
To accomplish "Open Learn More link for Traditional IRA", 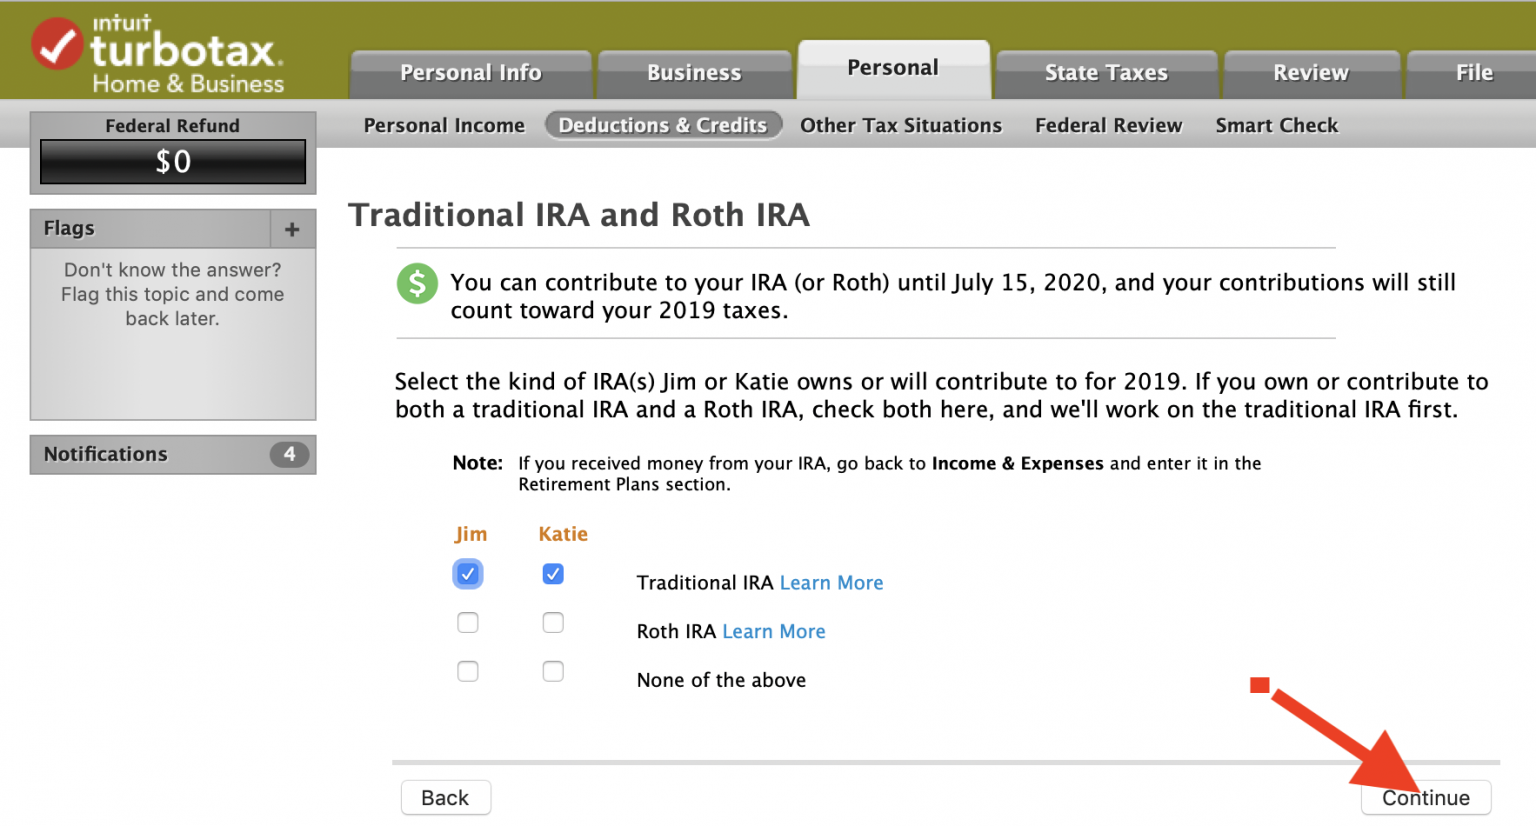I will [x=831, y=583].
